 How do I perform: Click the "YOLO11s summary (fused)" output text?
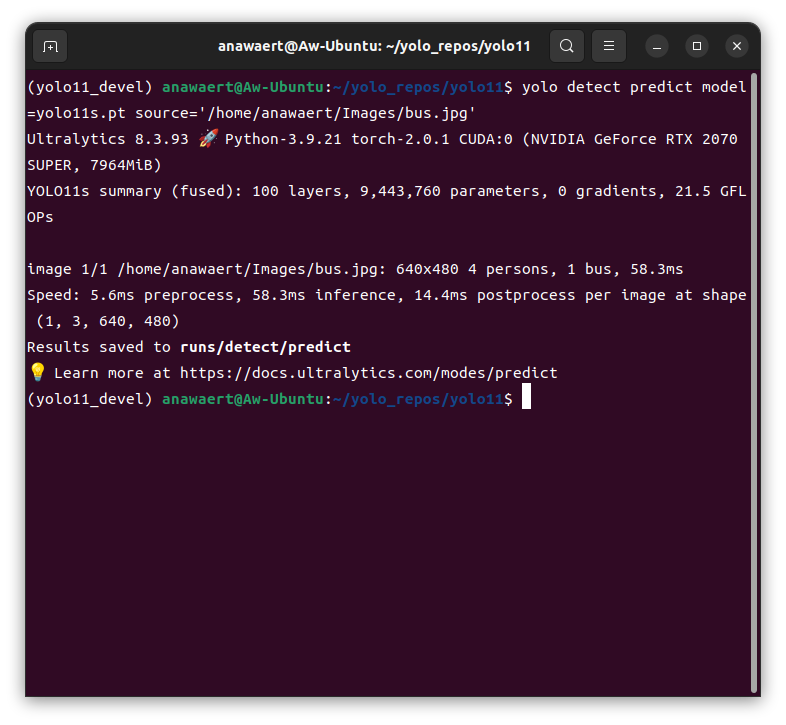click(x=130, y=191)
